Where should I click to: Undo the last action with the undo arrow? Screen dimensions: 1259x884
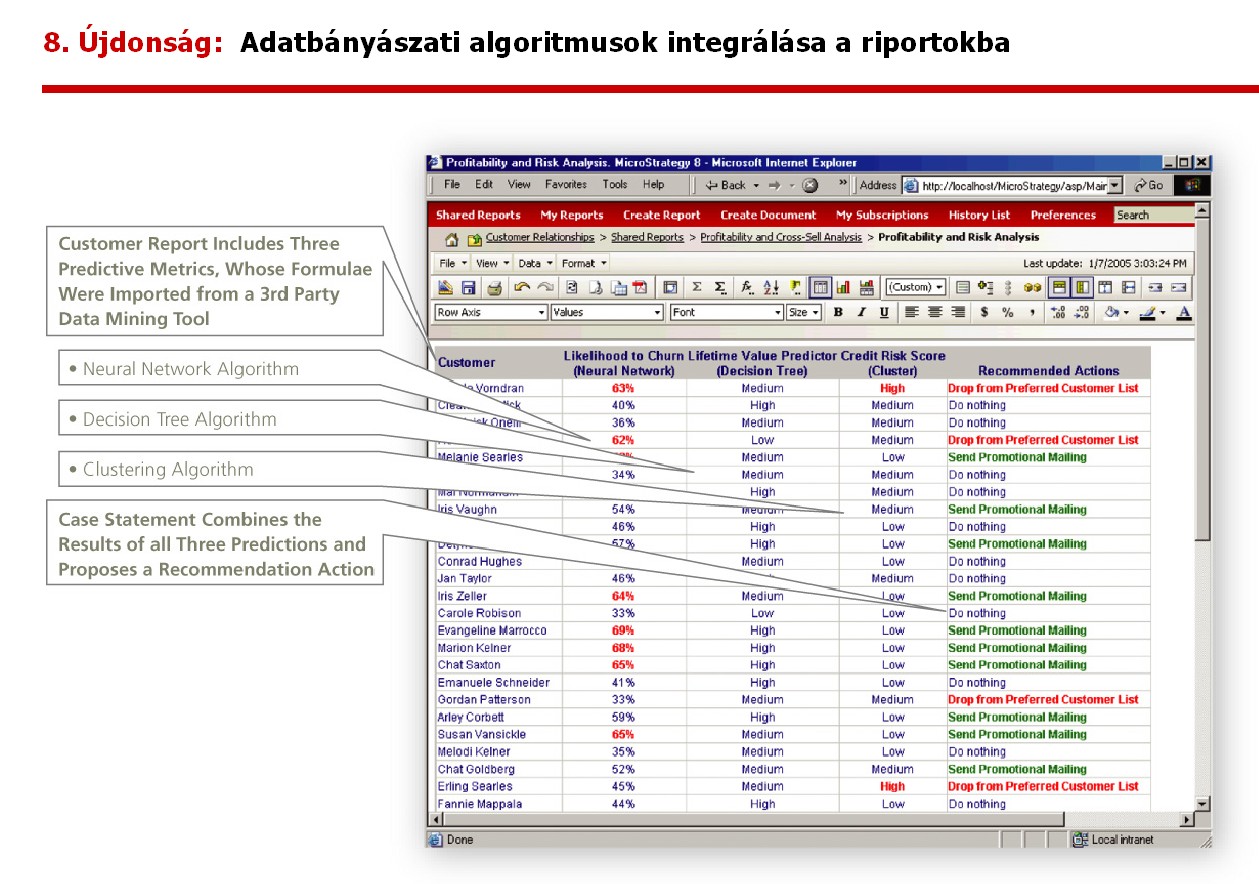[522, 287]
